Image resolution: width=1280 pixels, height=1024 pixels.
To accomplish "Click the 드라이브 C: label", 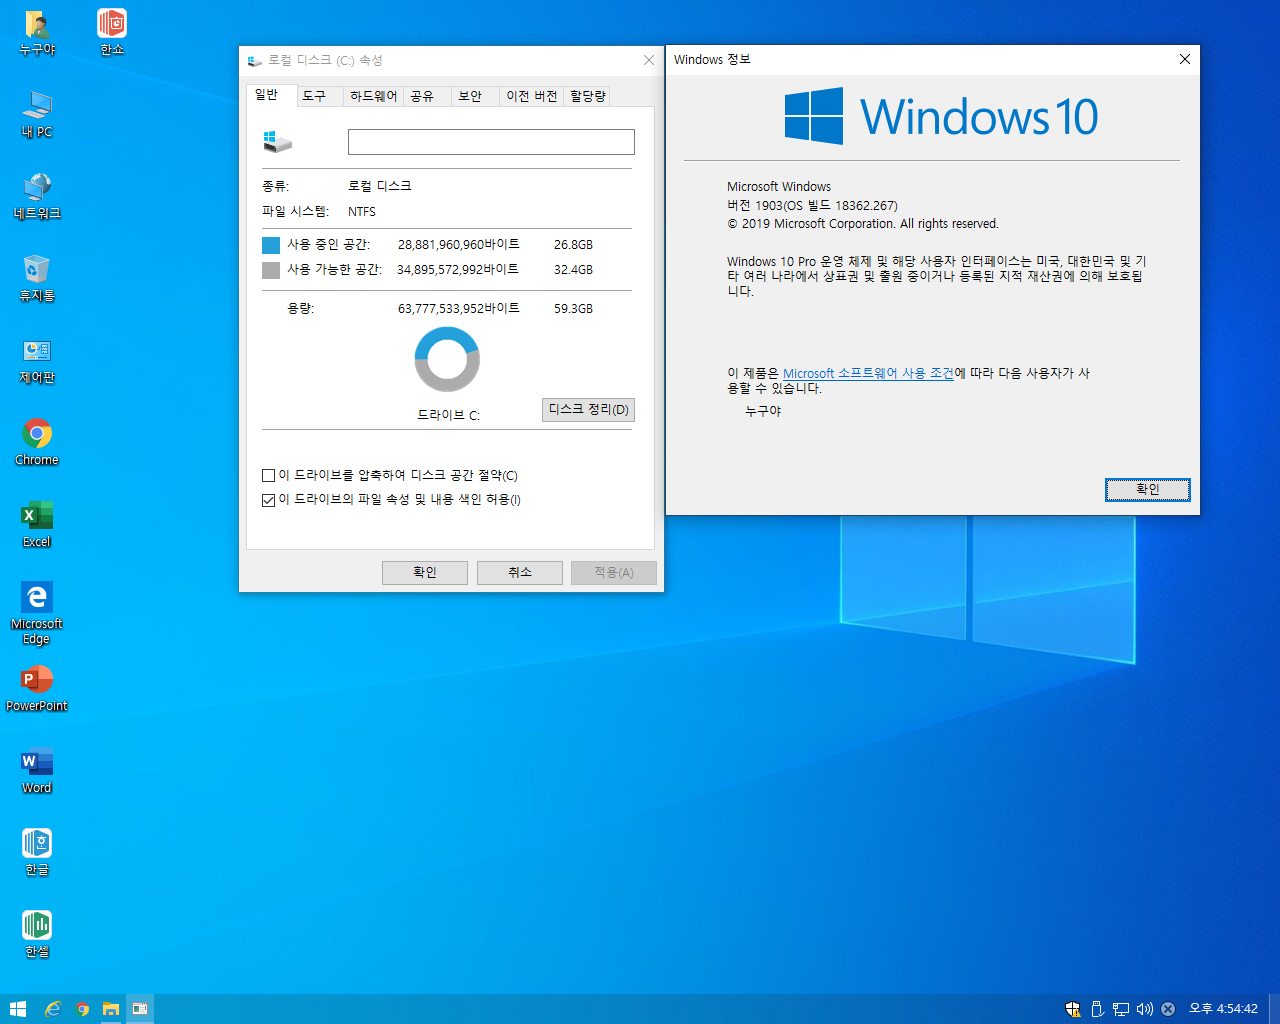I will coord(448,415).
